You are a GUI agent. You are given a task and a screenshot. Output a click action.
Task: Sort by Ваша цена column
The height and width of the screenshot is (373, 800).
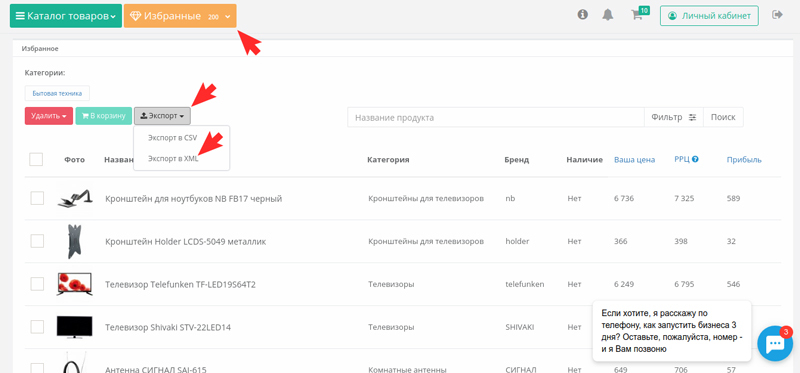[x=634, y=159]
